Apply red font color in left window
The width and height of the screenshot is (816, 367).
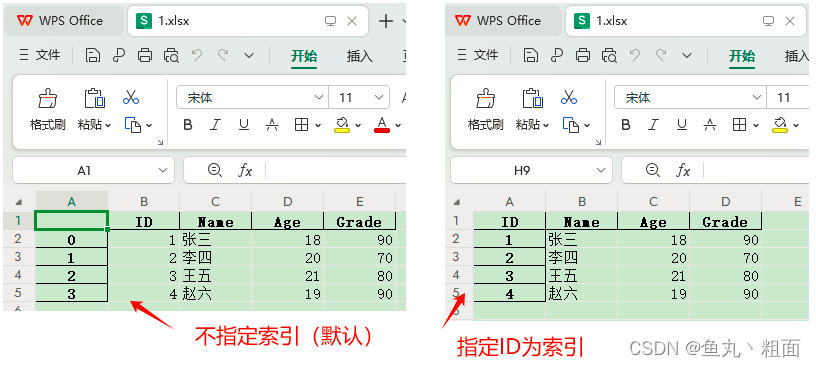click(382, 125)
